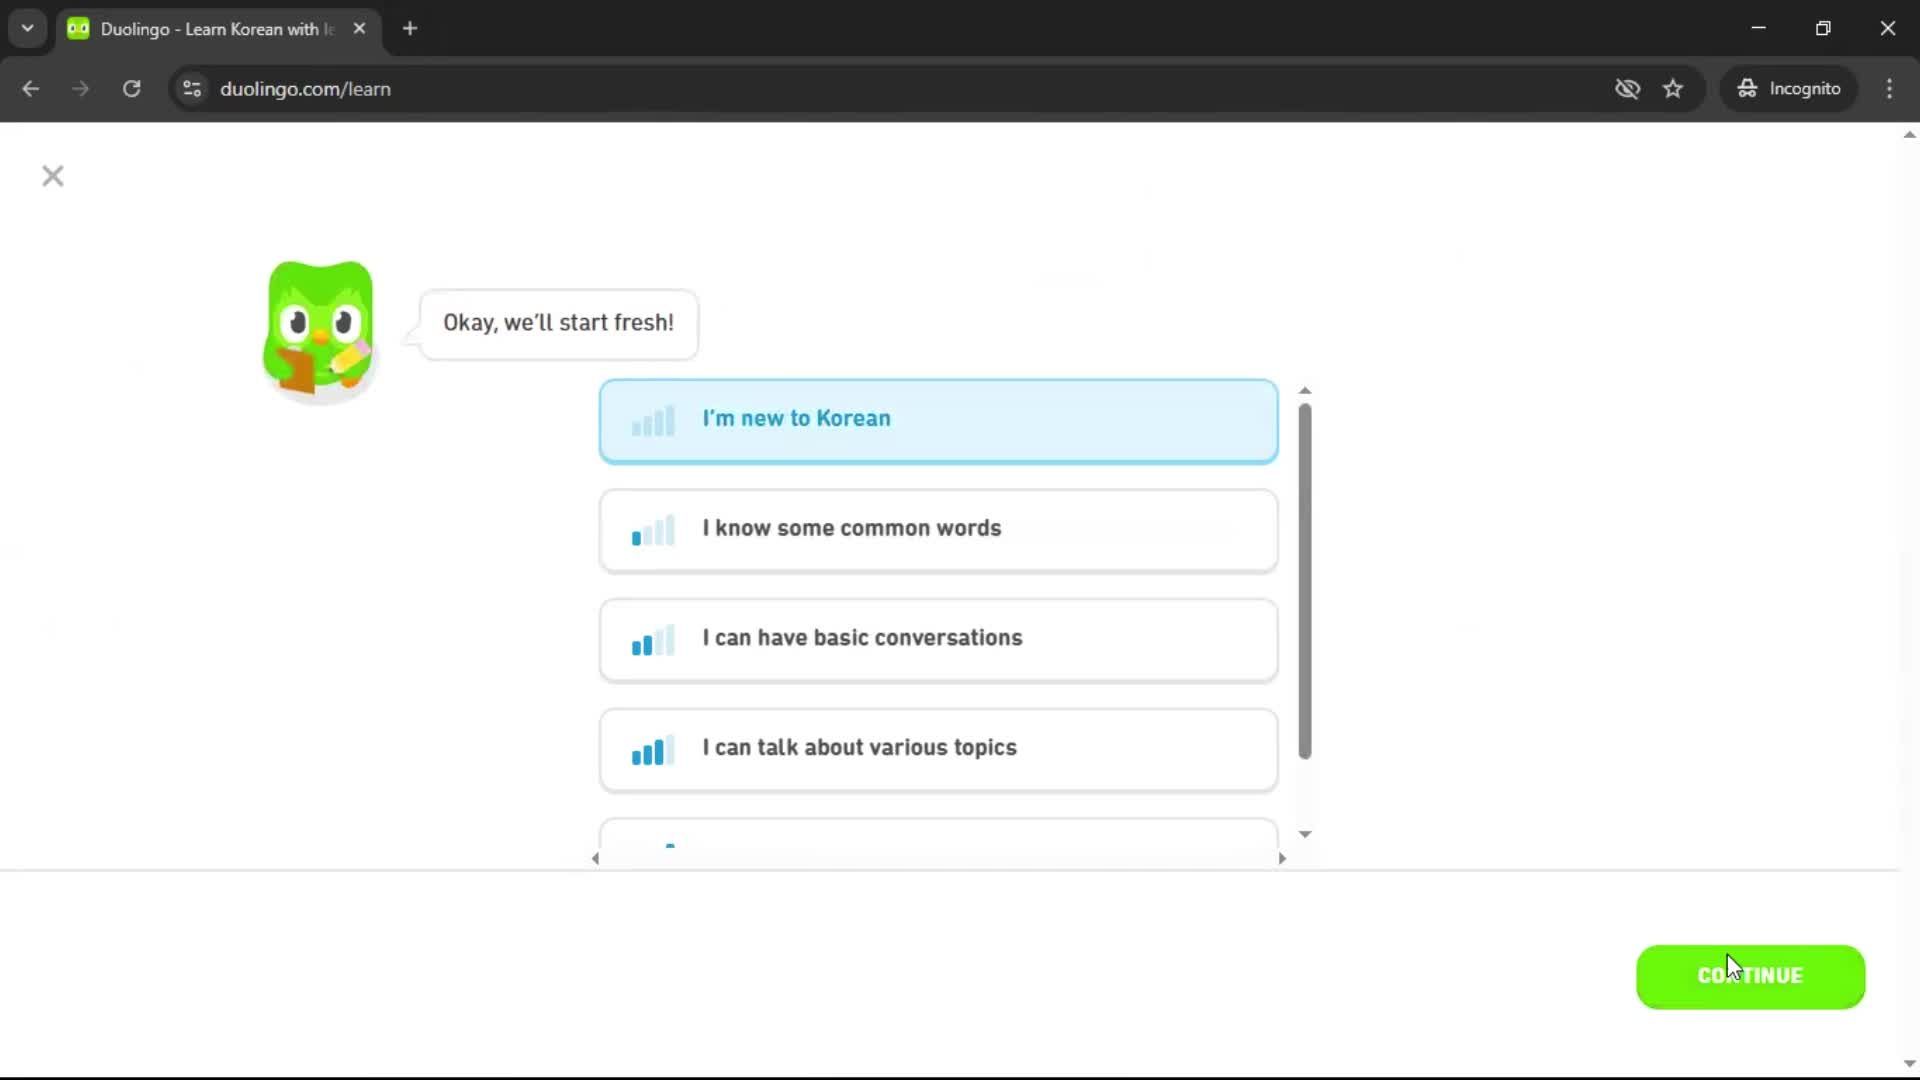Click the Duolingo favicon on the browser tab
Image resolution: width=1920 pixels, height=1080 pixels.
(x=78, y=29)
